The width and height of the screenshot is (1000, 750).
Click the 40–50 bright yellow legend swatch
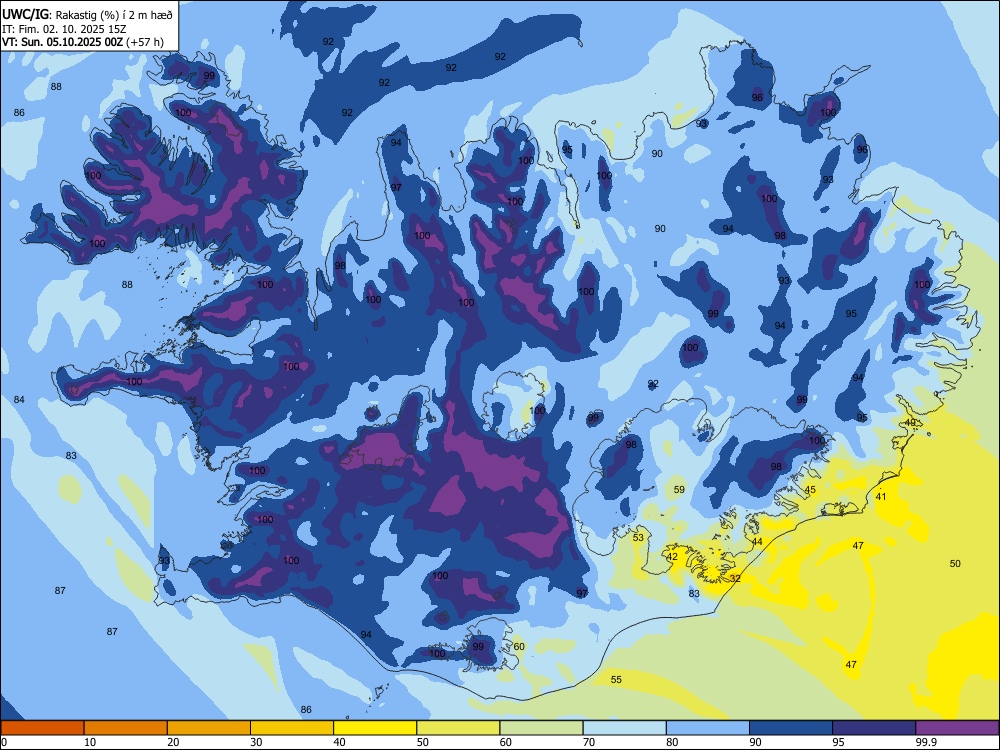pos(375,728)
